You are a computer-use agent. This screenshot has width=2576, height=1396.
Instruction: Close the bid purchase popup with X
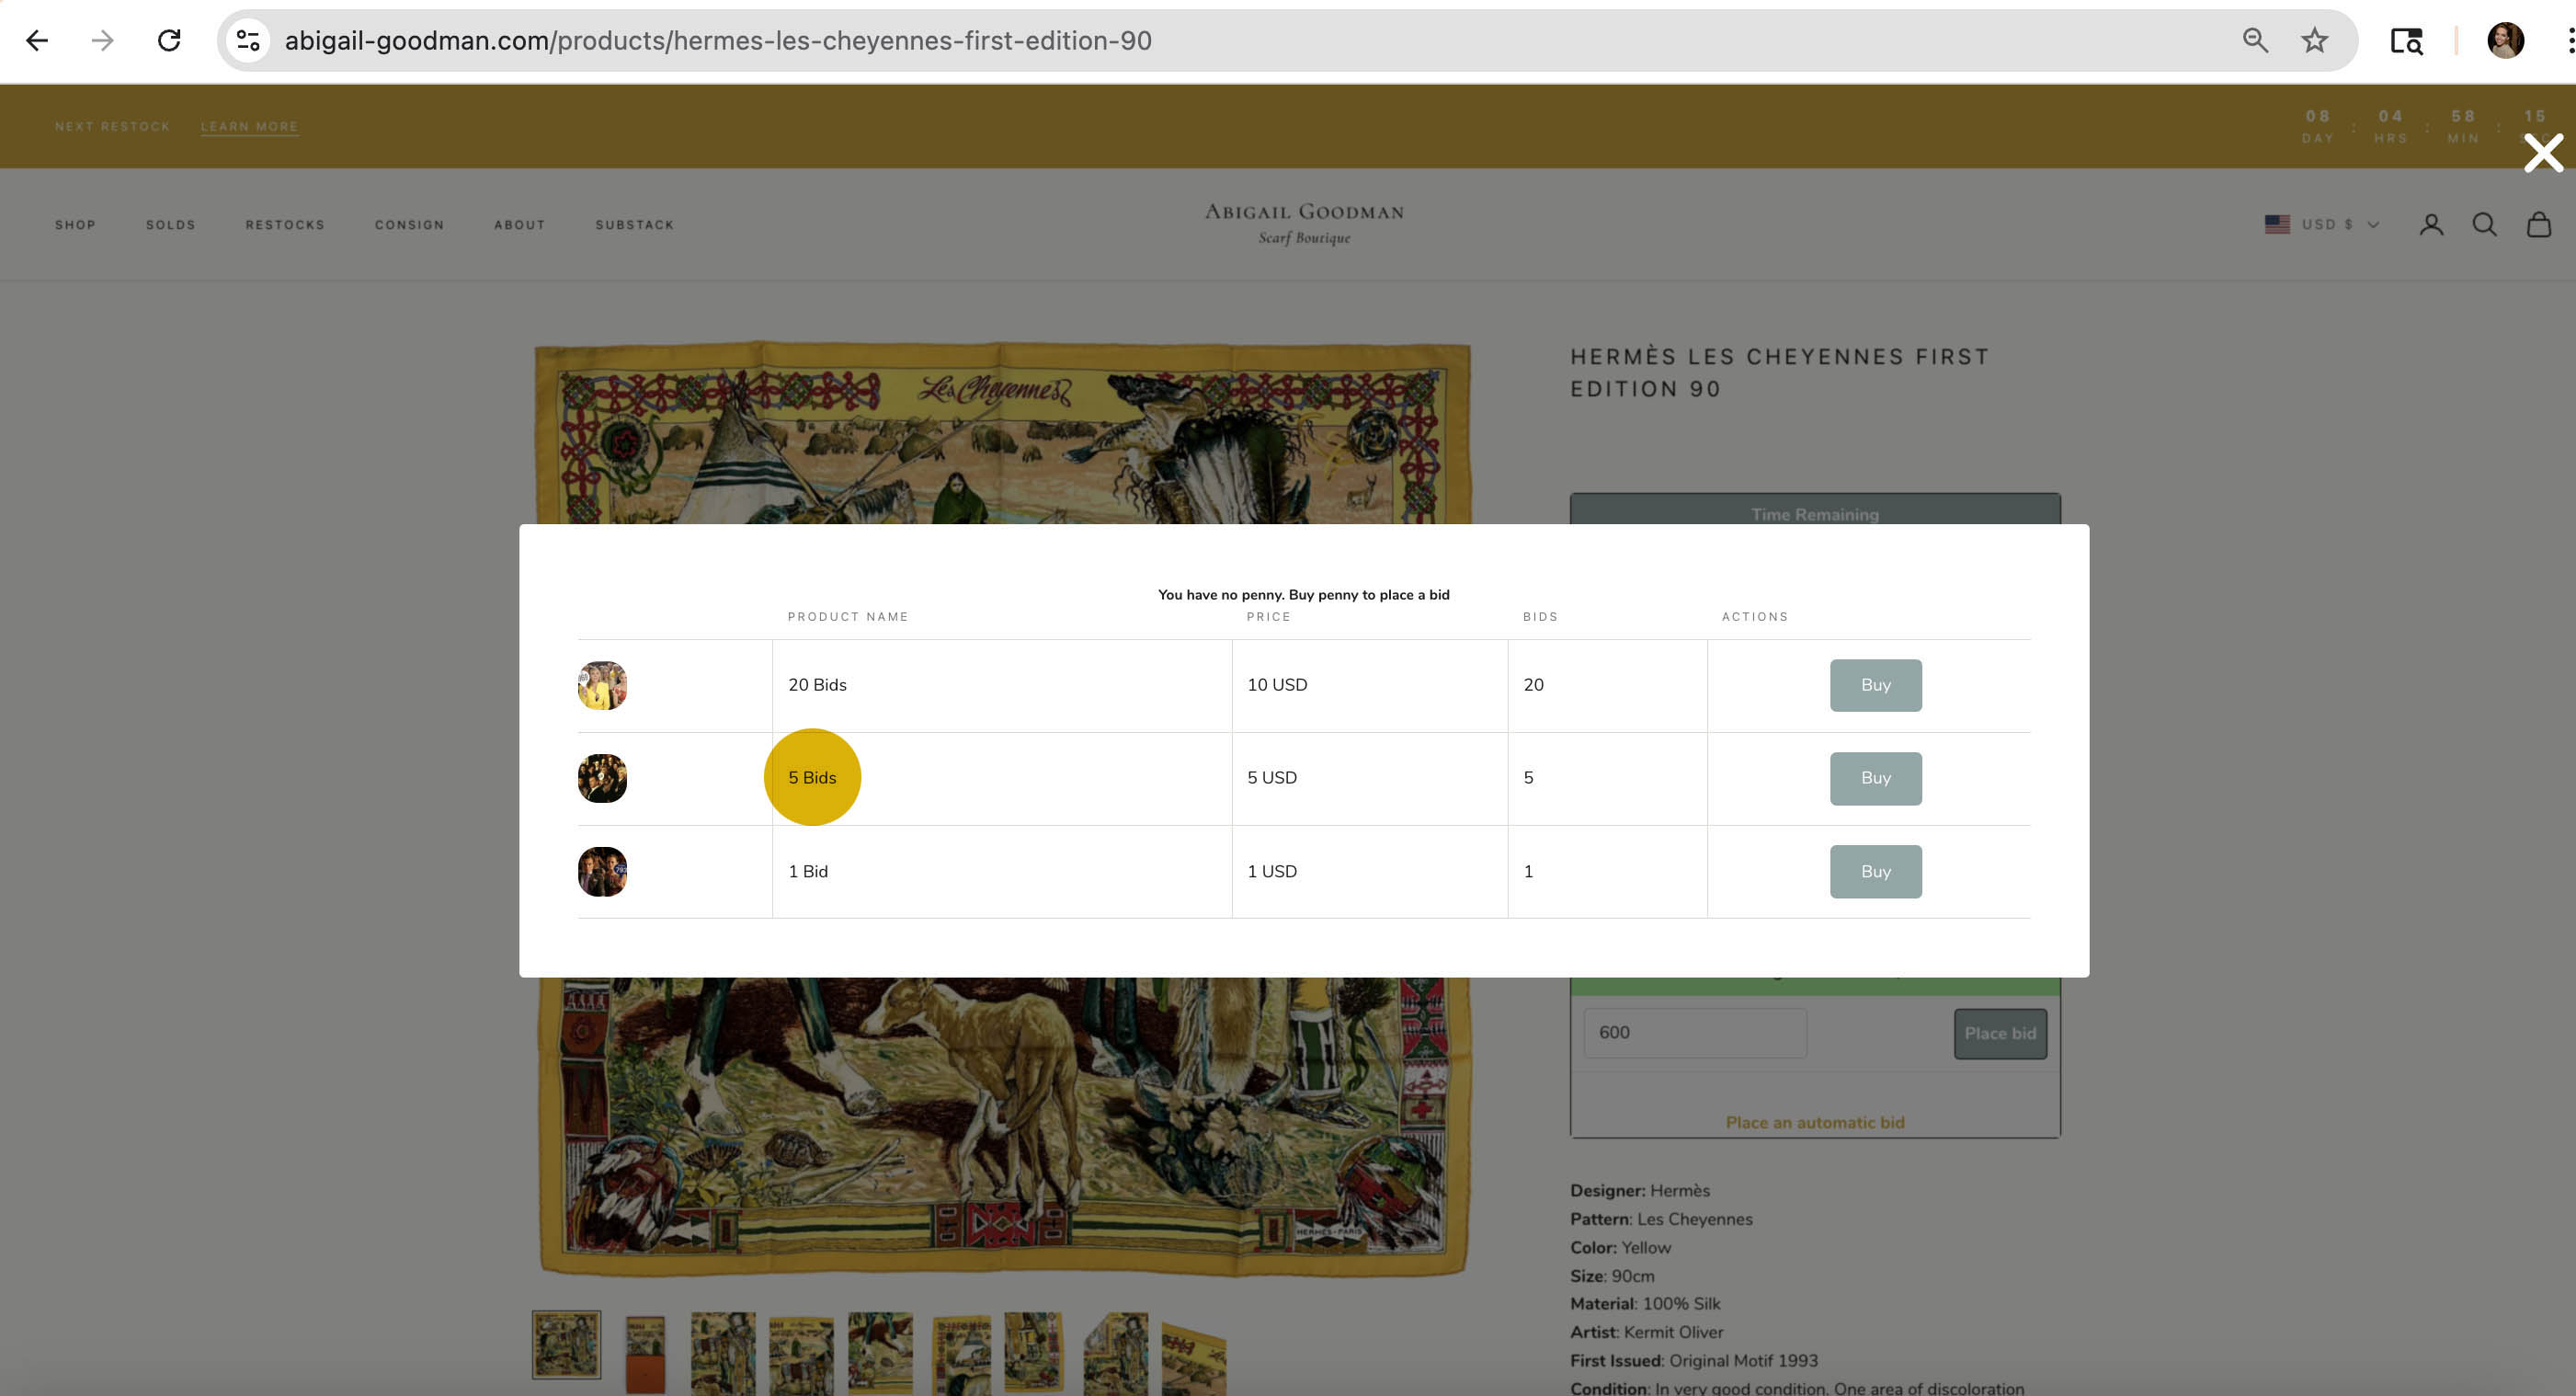pos(2542,153)
